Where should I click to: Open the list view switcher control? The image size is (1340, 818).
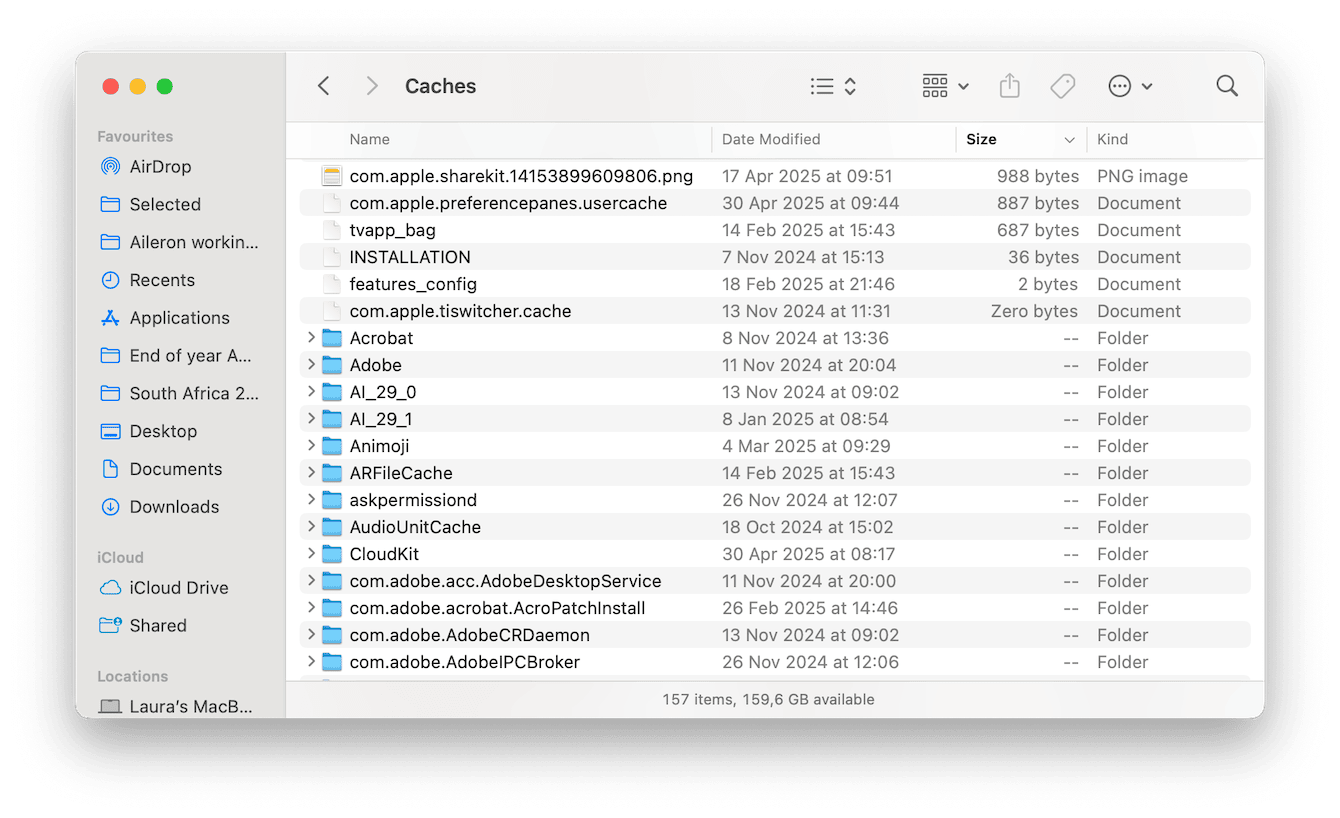(830, 86)
